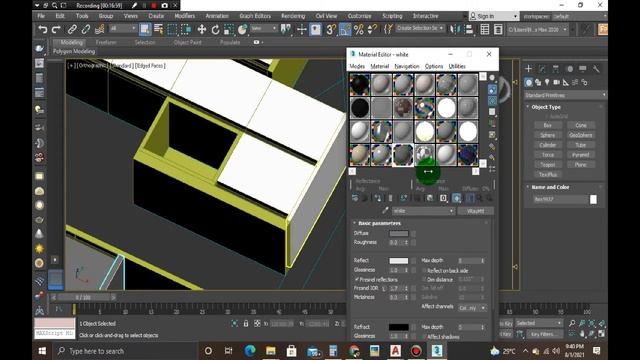Activate the Select and Move tool

click(202, 29)
